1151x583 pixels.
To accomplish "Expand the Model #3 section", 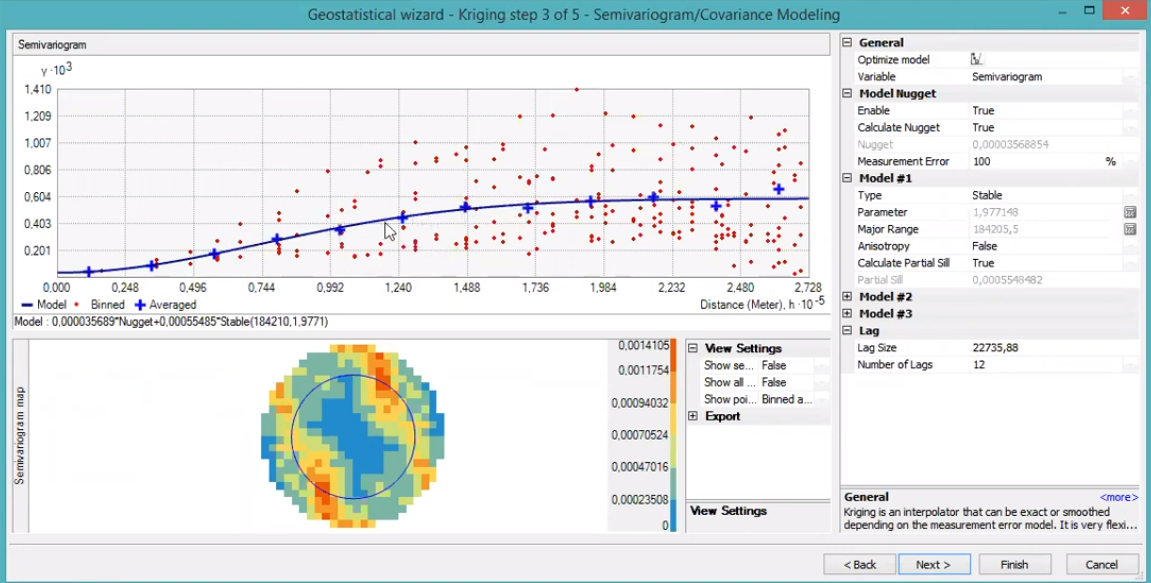I will point(848,314).
